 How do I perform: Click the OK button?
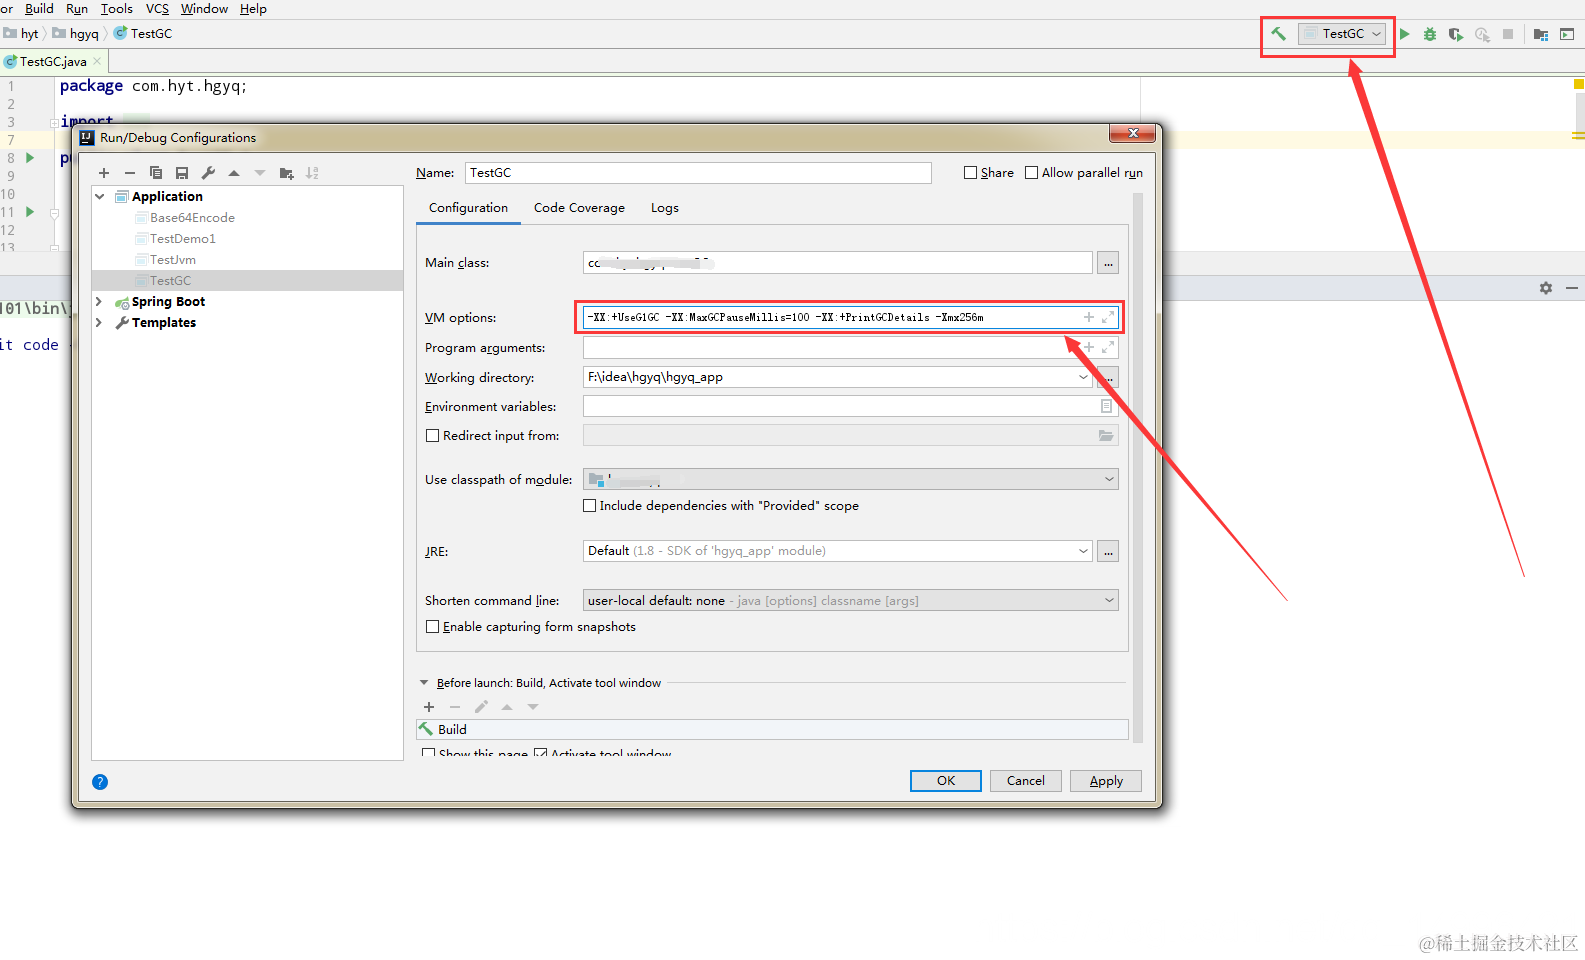pyautogui.click(x=945, y=781)
